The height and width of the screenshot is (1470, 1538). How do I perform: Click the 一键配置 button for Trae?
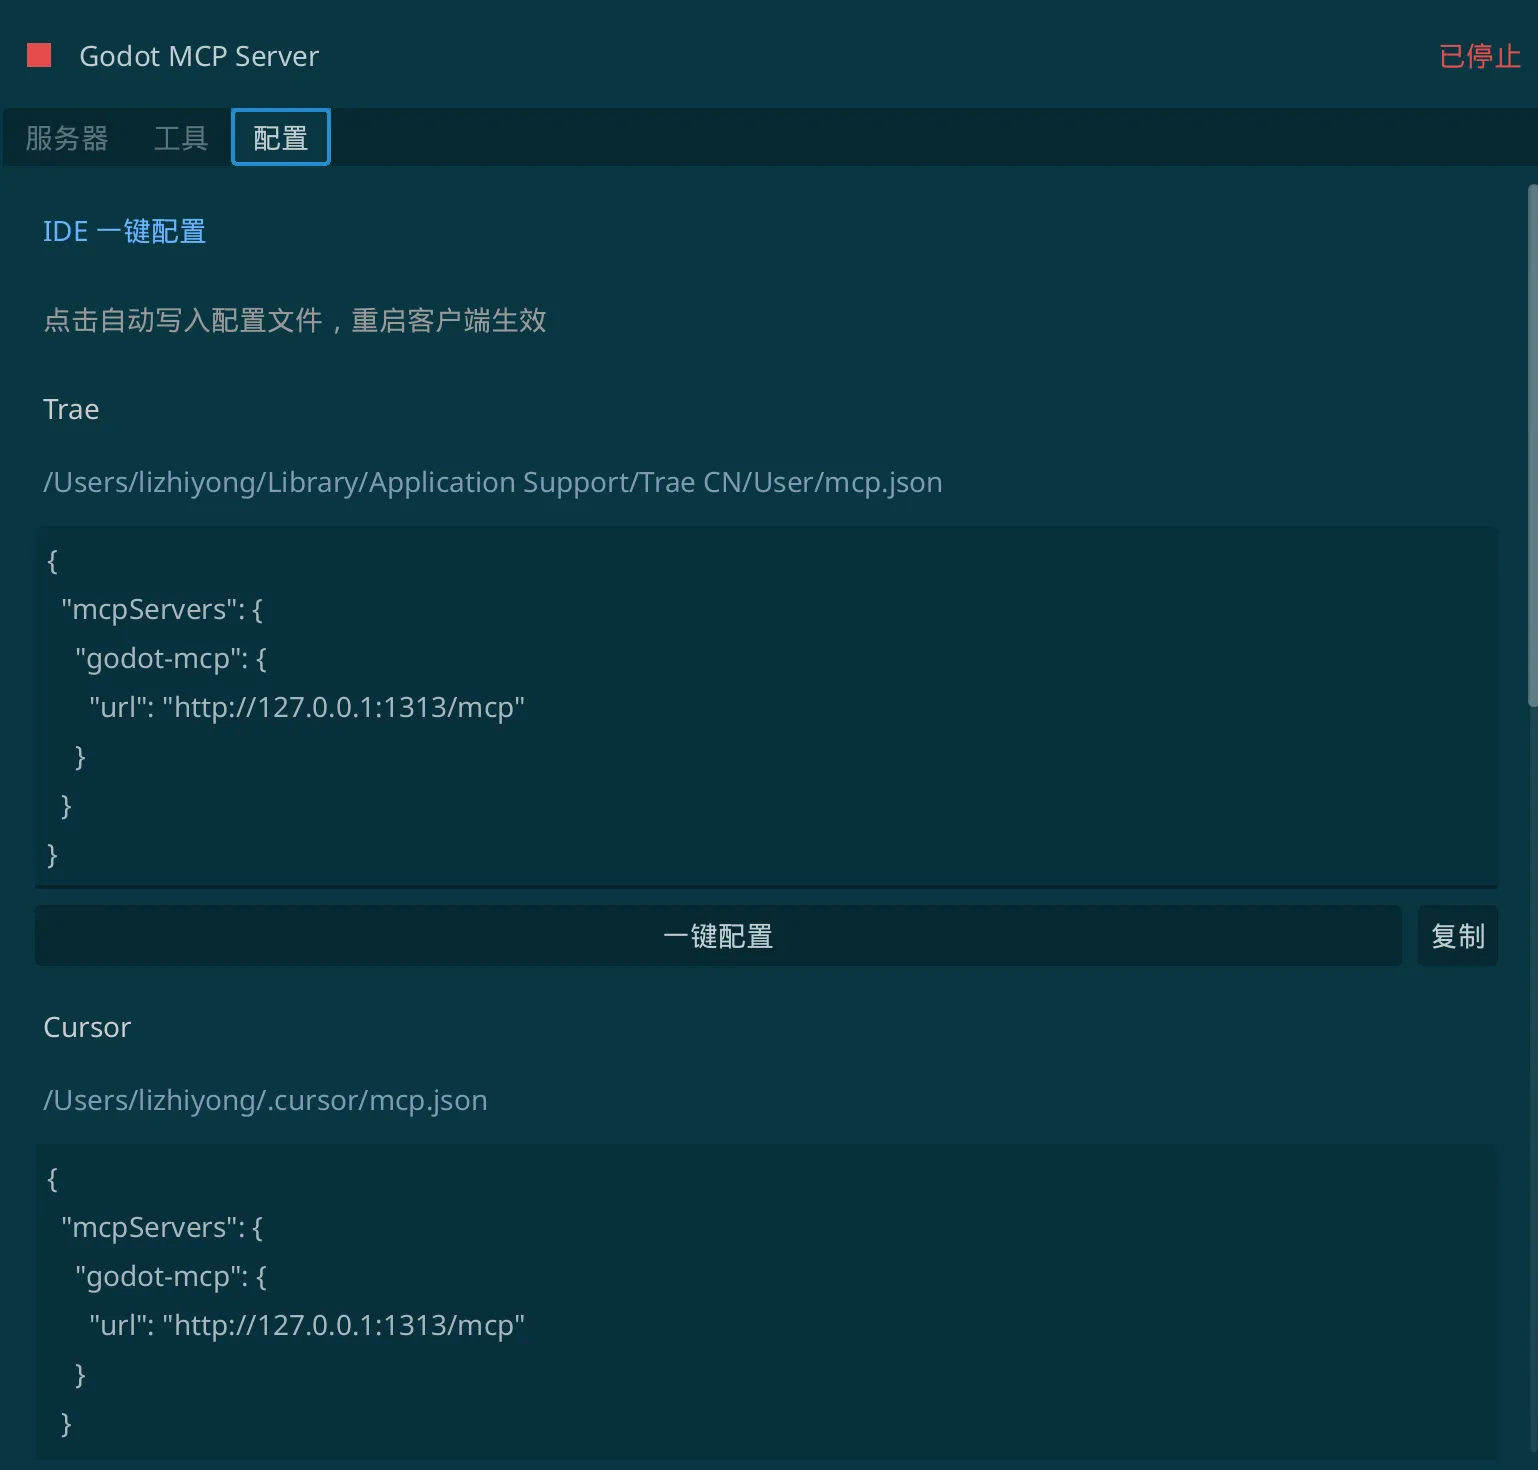pyautogui.click(x=718, y=936)
